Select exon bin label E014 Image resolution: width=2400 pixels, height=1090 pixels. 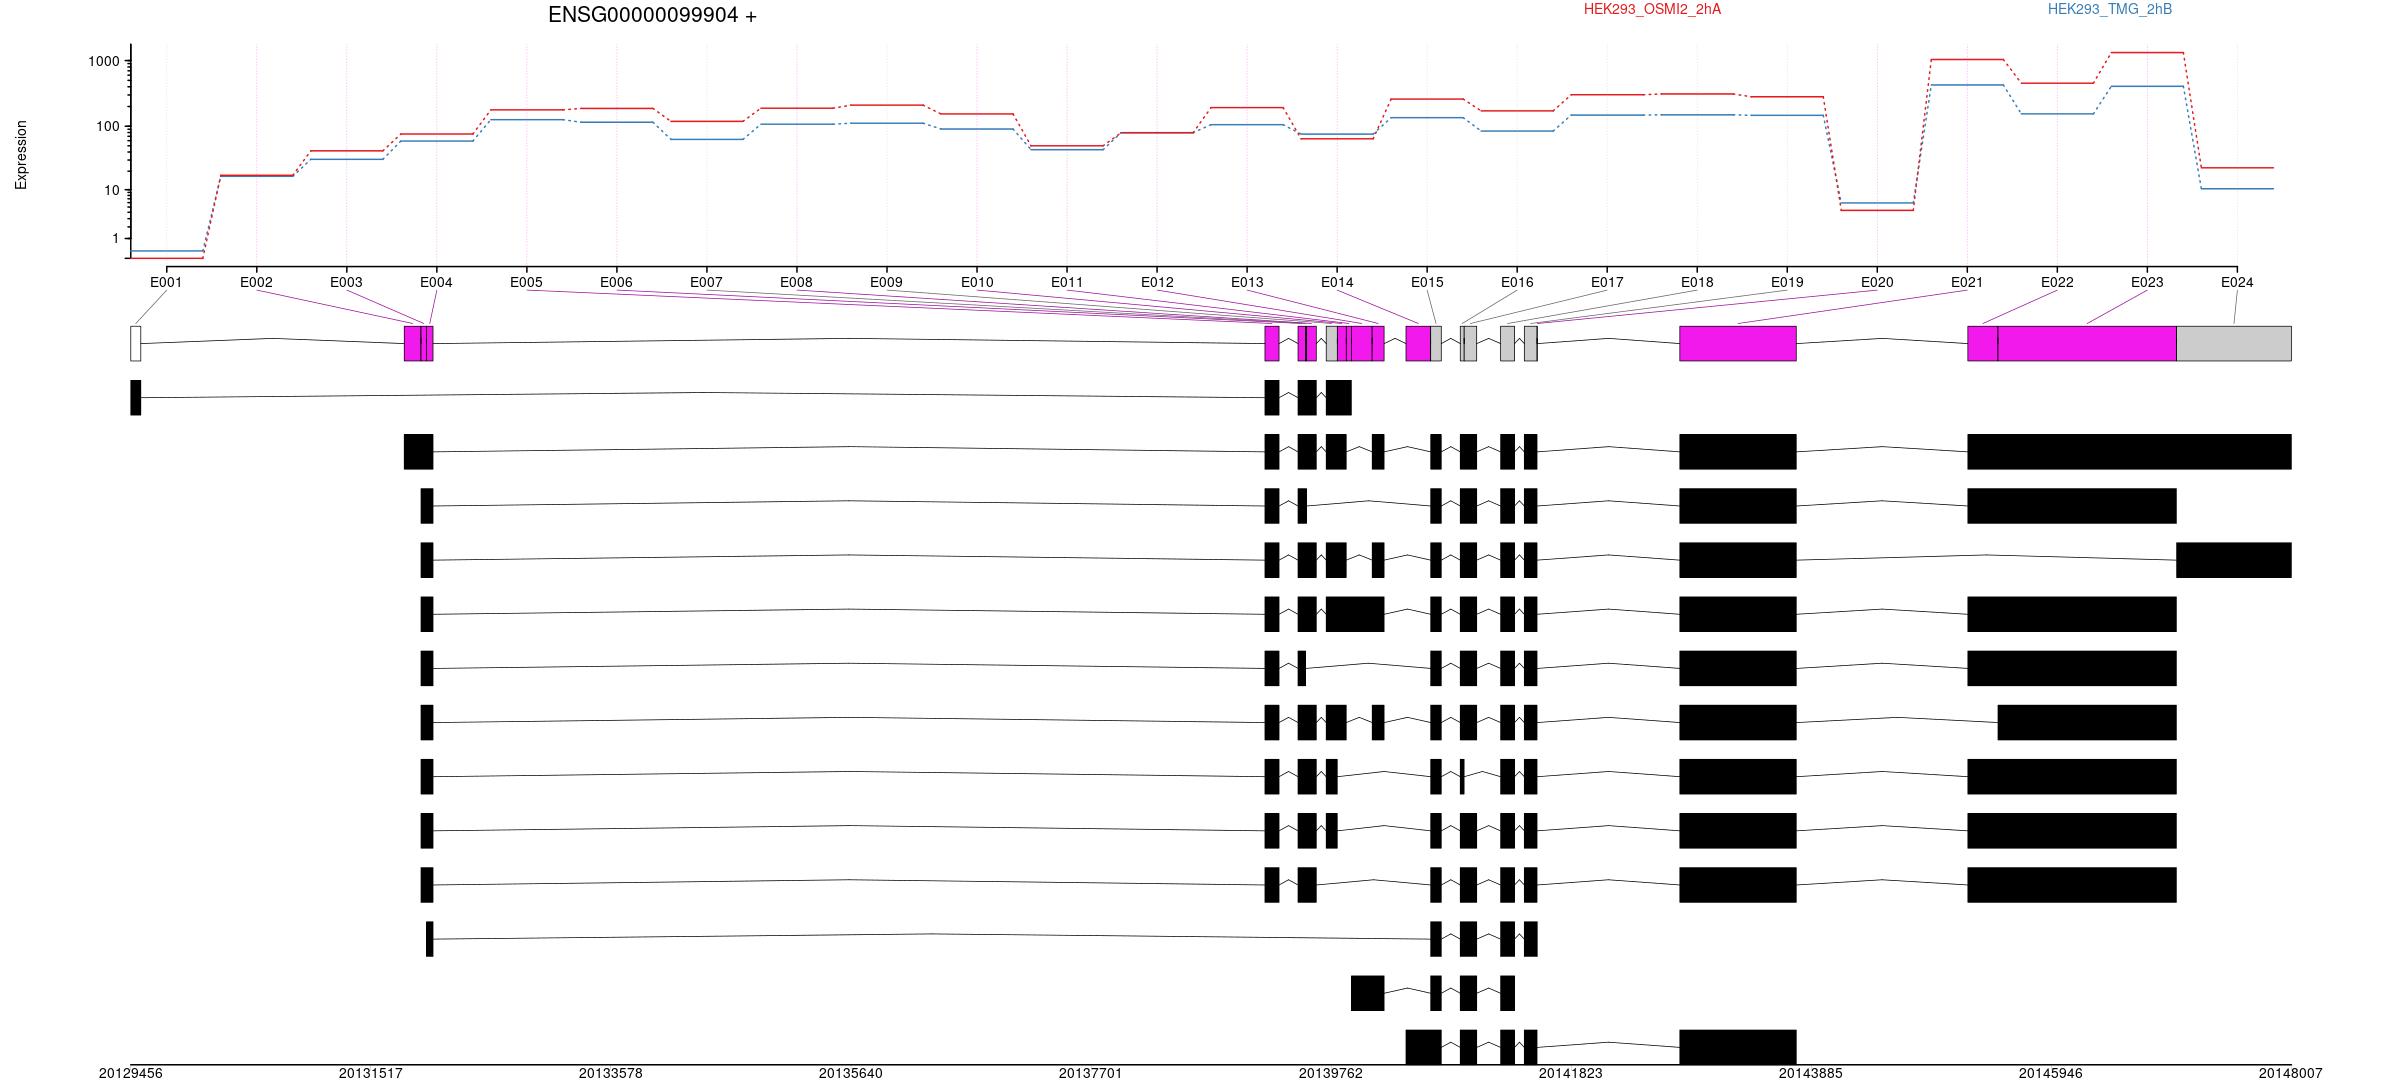(1337, 282)
